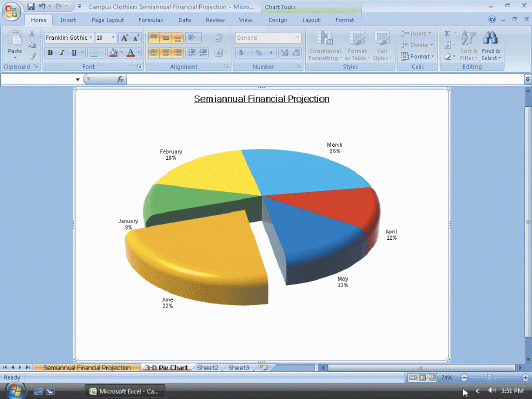Image resolution: width=532 pixels, height=399 pixels.
Task: Click the Redo icon
Action: coord(59,6)
